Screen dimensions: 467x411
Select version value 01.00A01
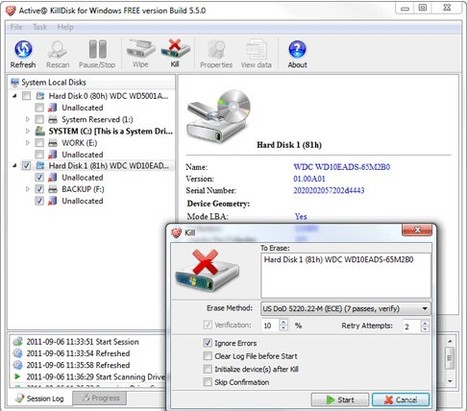coord(309,179)
